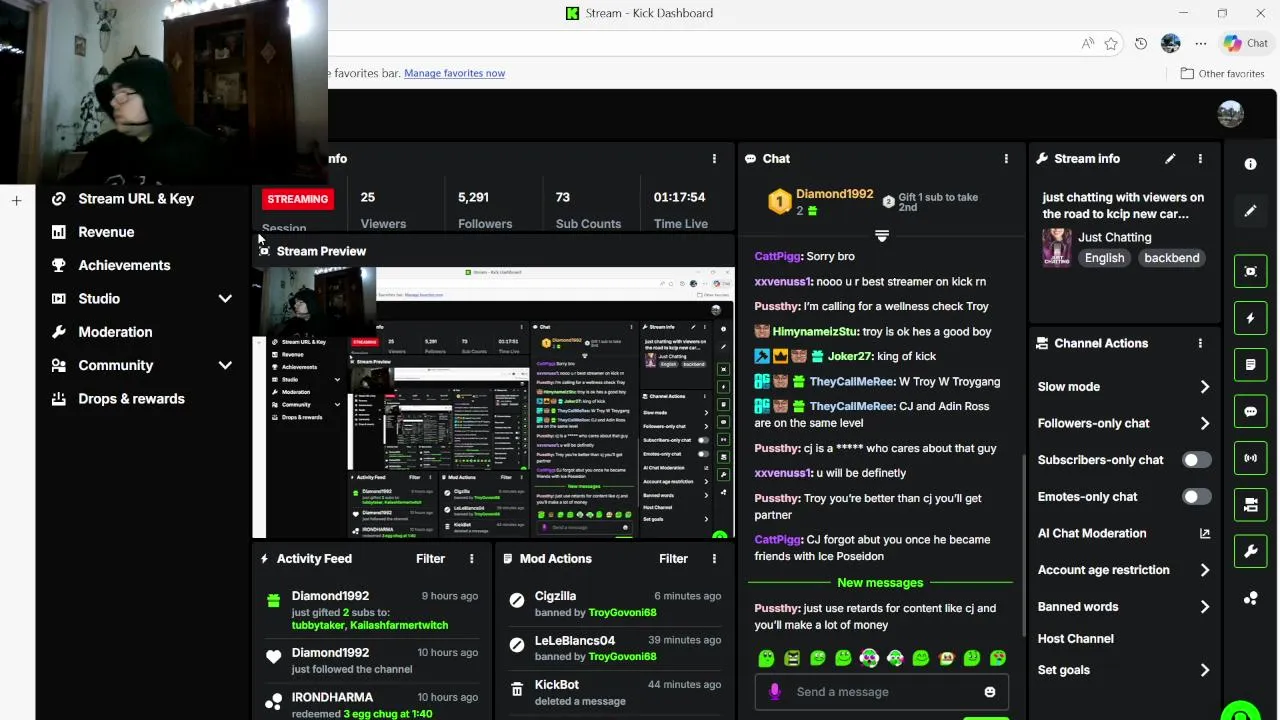Open AI Chat Moderation external link
This screenshot has height=720, width=1280.
[x=1204, y=533]
